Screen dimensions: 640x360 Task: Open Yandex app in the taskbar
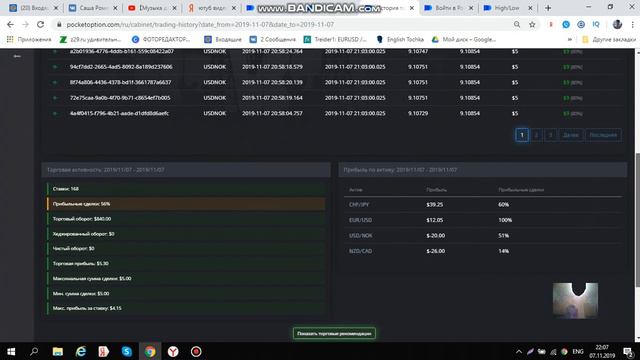[104, 351]
